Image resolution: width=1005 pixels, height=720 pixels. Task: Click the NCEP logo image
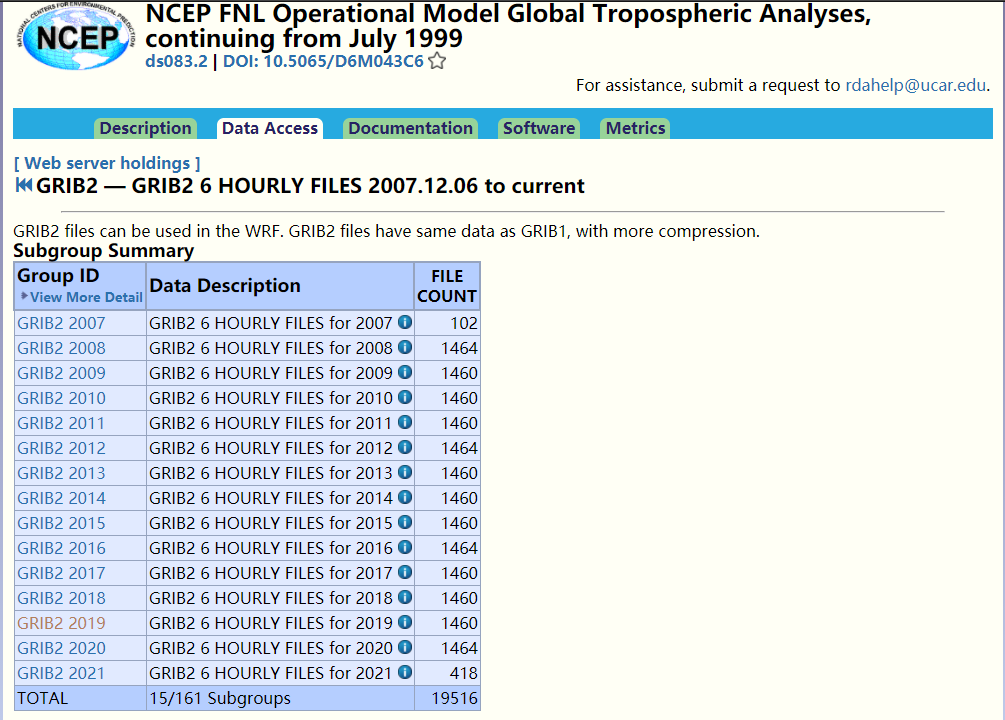click(76, 37)
